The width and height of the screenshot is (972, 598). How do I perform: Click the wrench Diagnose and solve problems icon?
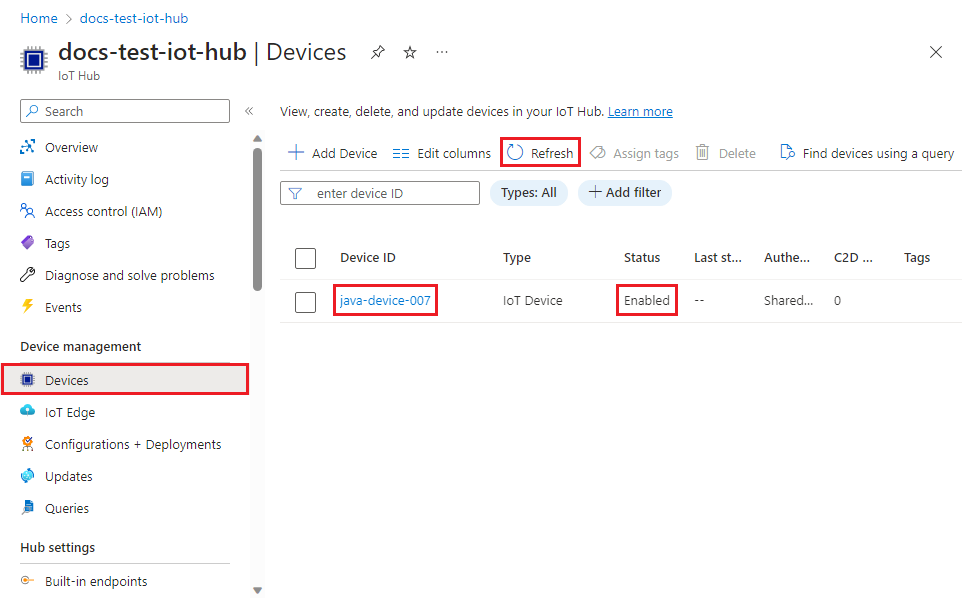tap(27, 275)
